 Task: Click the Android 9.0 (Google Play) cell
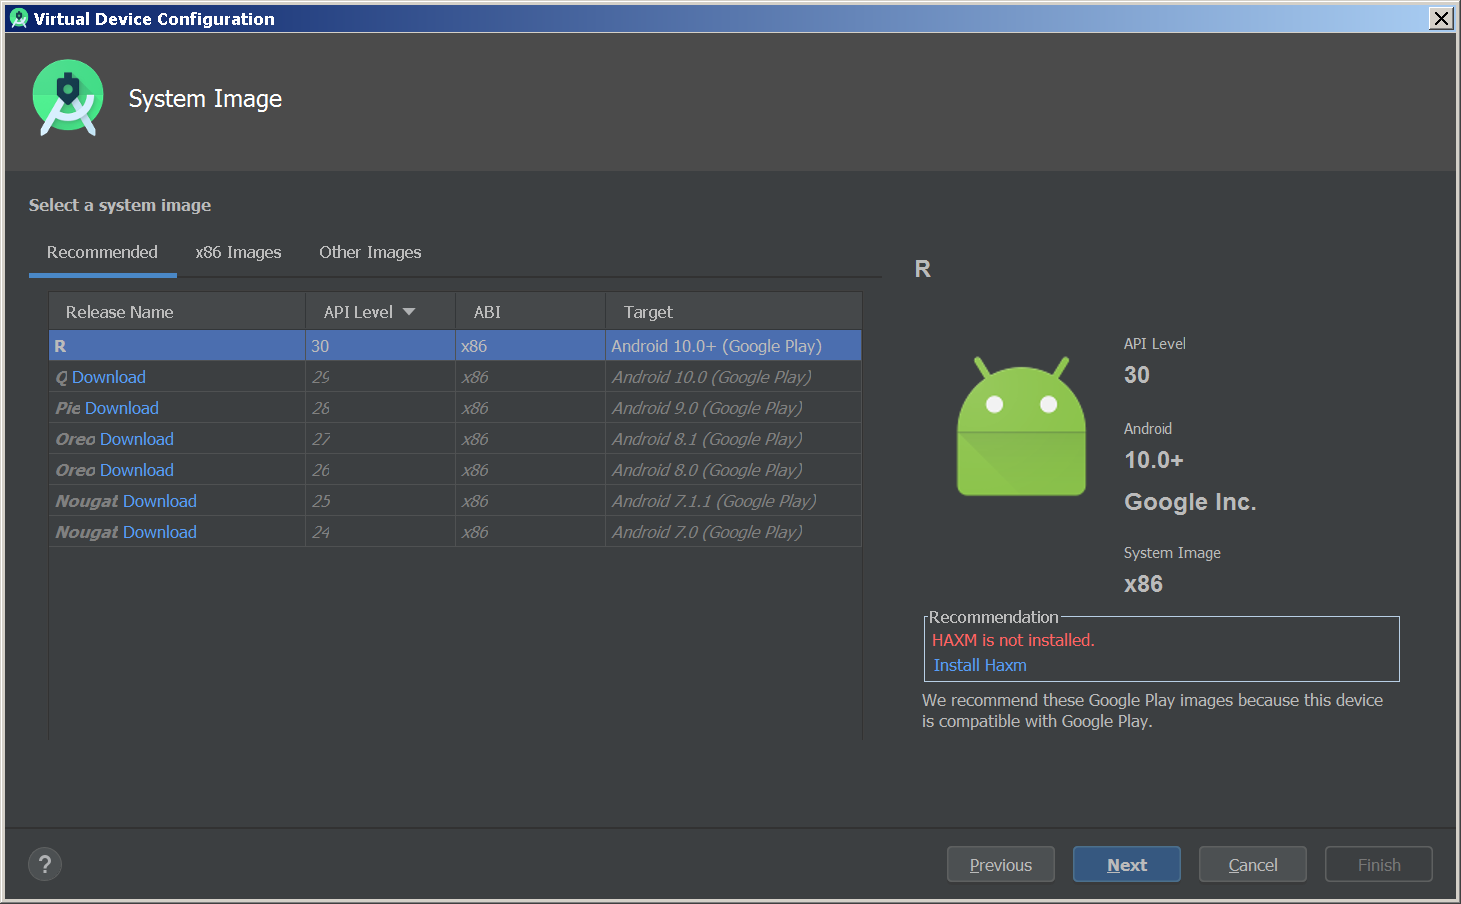(x=733, y=408)
